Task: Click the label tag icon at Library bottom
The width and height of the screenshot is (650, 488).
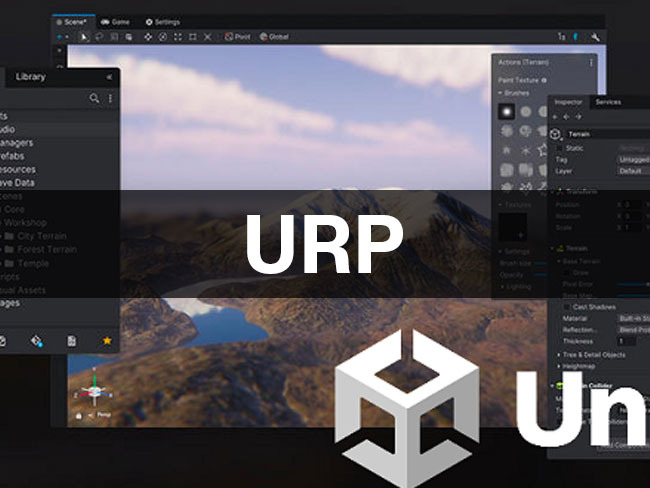Action: 37,341
